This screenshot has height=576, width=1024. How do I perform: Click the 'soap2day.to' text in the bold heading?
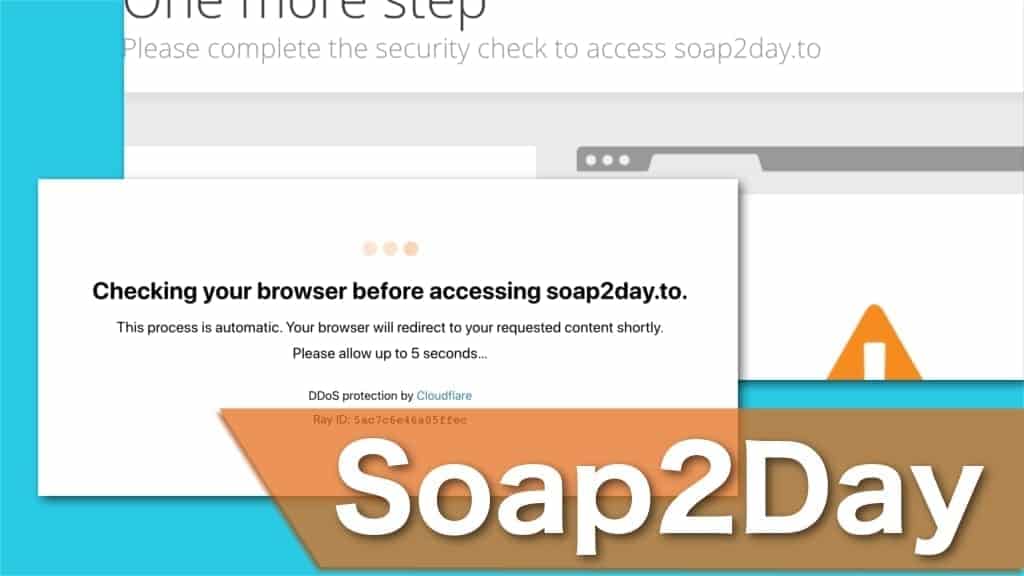pyautogui.click(x=616, y=291)
